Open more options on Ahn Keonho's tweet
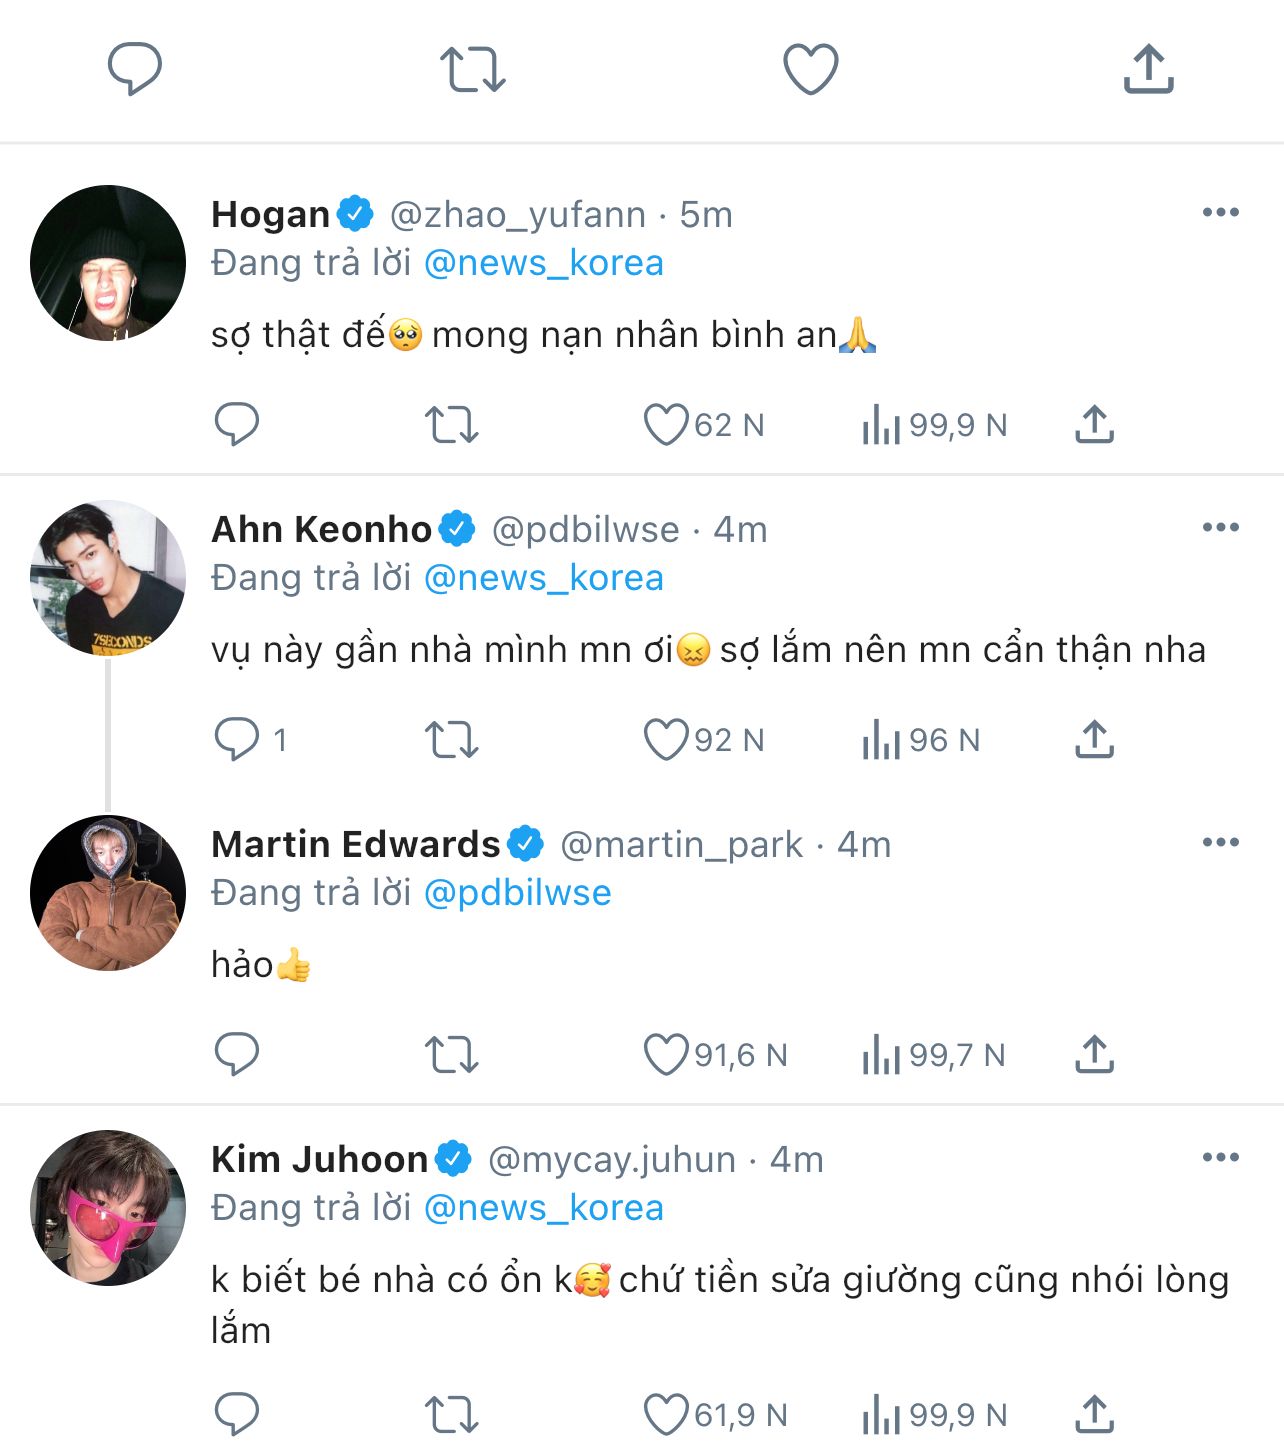The height and width of the screenshot is (1456, 1284). tap(1220, 528)
